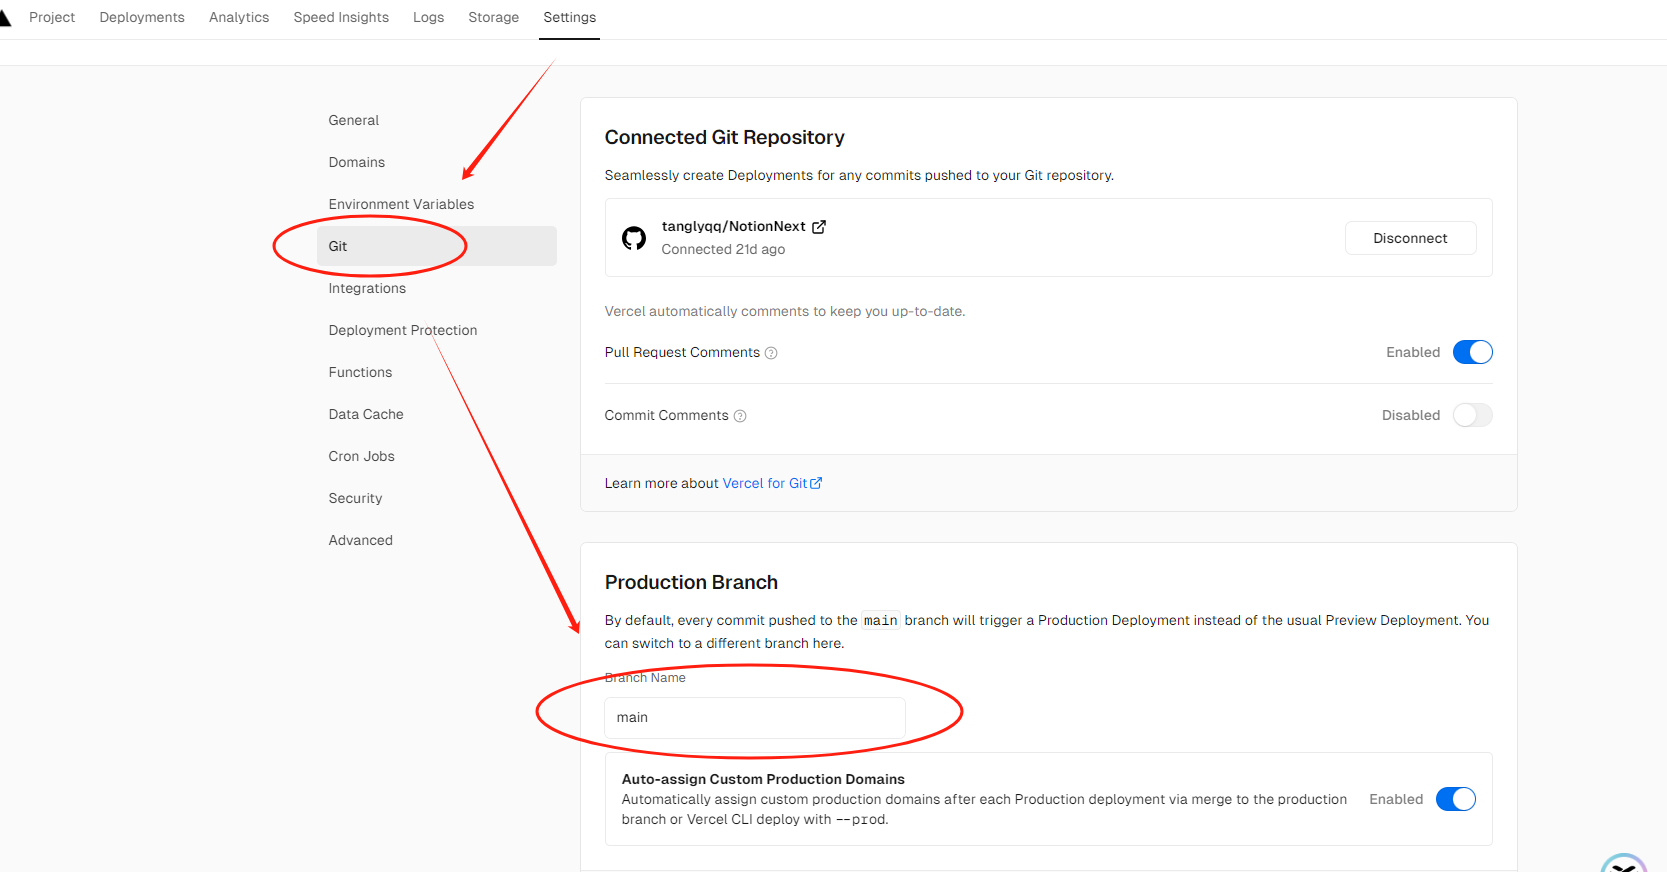Image resolution: width=1667 pixels, height=872 pixels.
Task: Disable the Pull Request Comments toggle
Action: pyautogui.click(x=1472, y=352)
